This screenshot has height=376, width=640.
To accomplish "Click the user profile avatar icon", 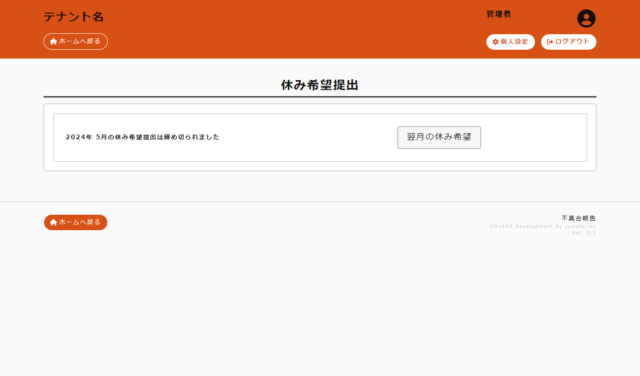I will tap(586, 18).
